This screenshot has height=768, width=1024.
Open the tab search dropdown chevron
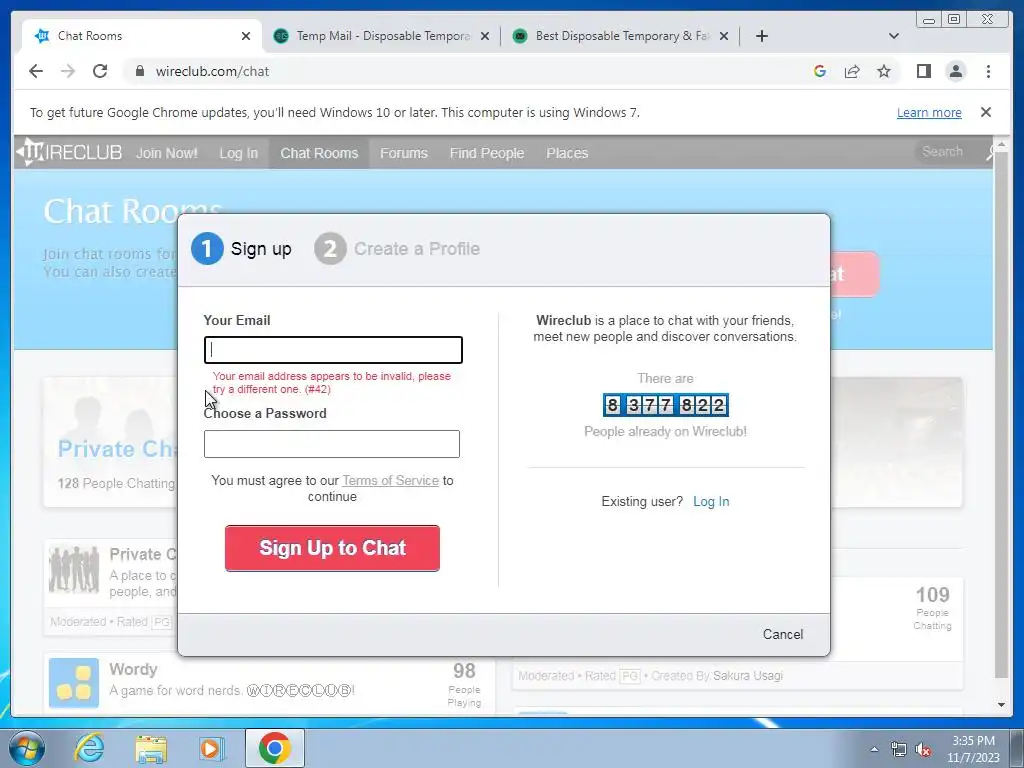894,36
